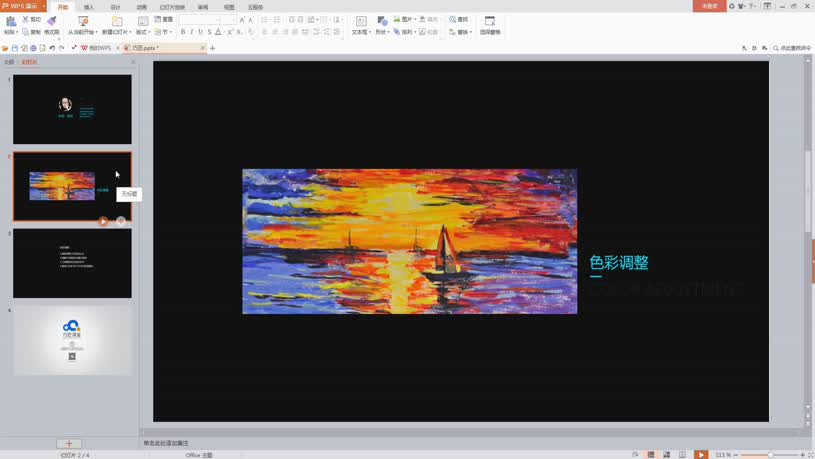Screen dimensions: 815x459
Task: Select slide 1 thumbnail
Action: (72, 109)
